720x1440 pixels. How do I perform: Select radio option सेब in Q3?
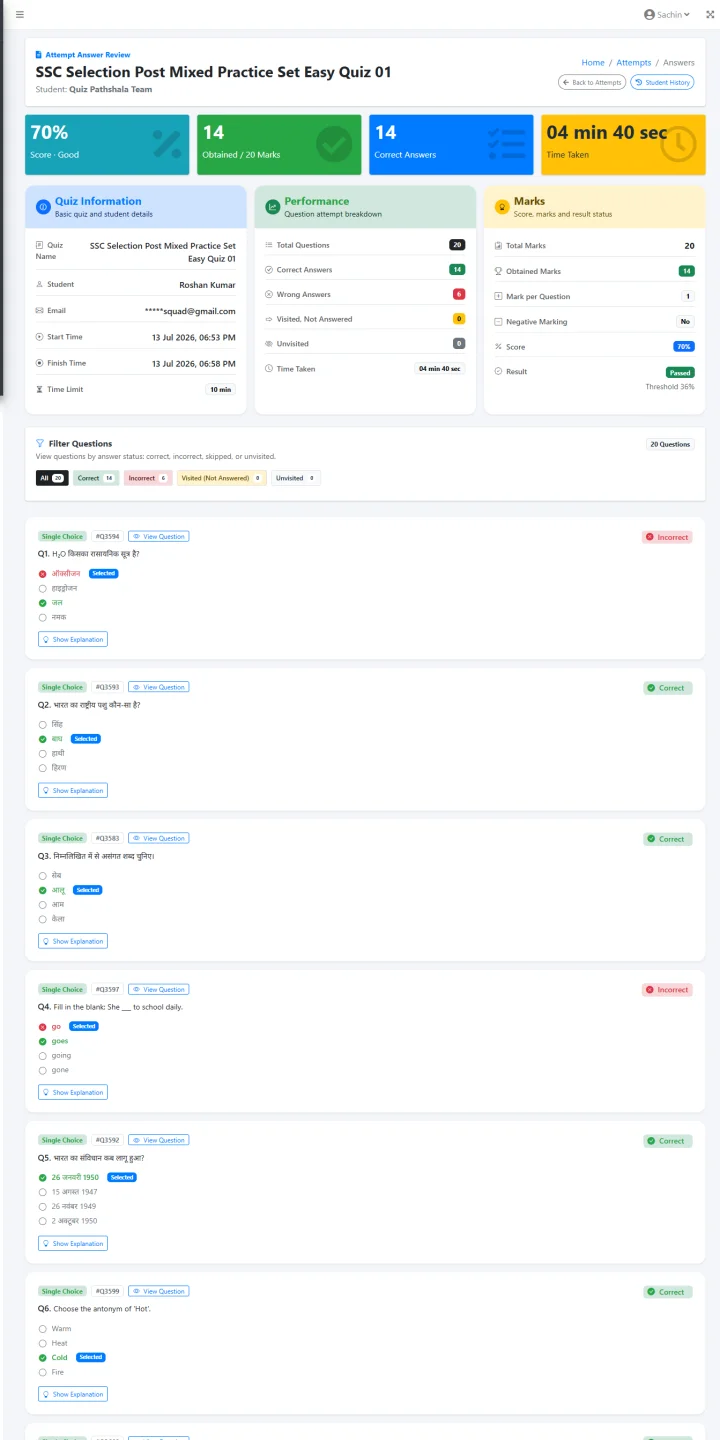(42, 875)
